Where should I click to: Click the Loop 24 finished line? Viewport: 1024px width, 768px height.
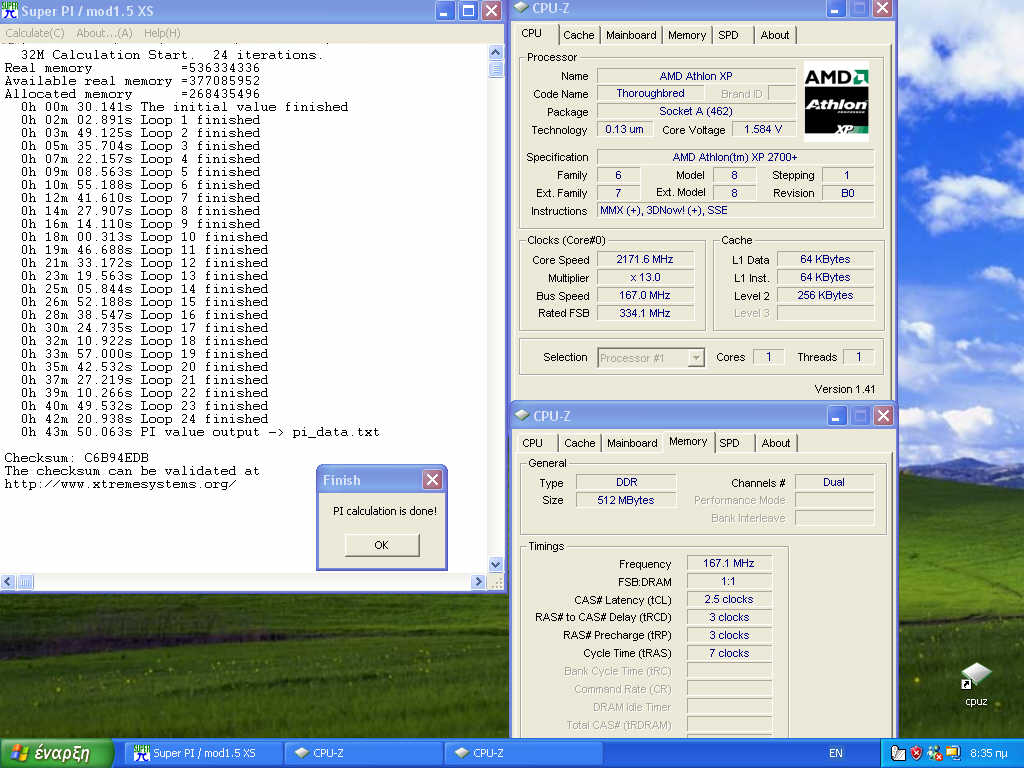coord(144,419)
